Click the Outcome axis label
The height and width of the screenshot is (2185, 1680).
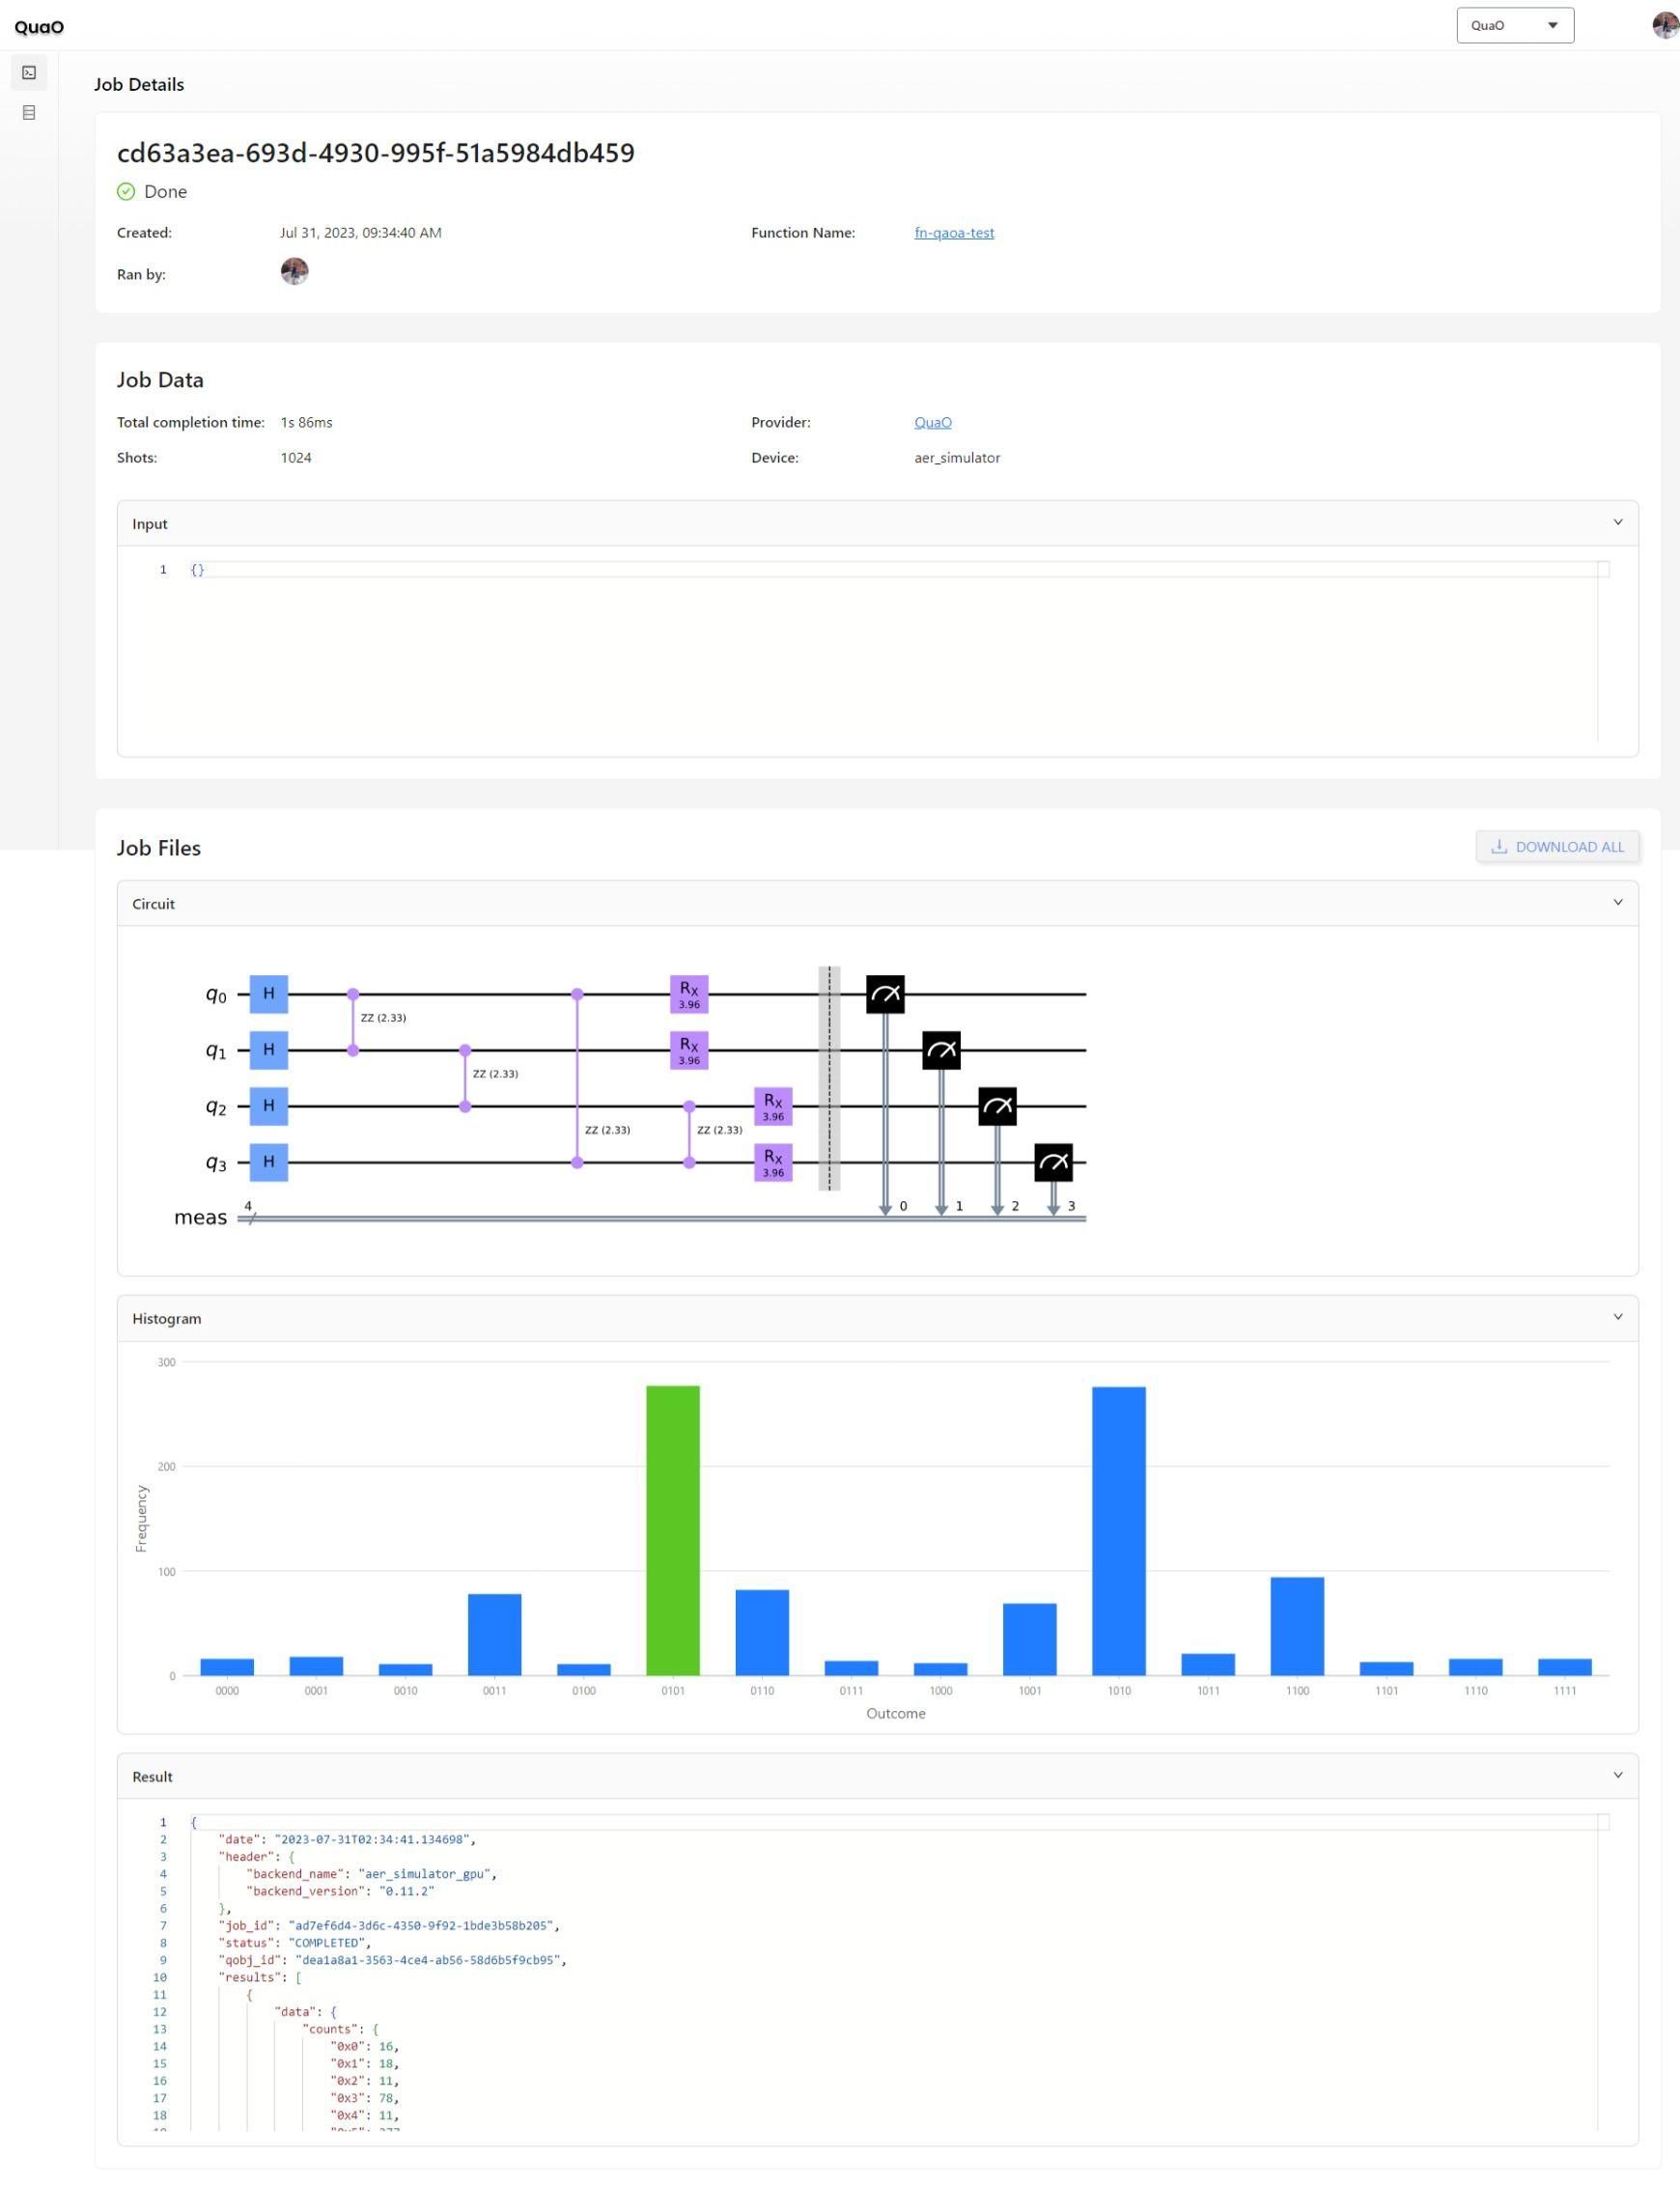tap(896, 1713)
